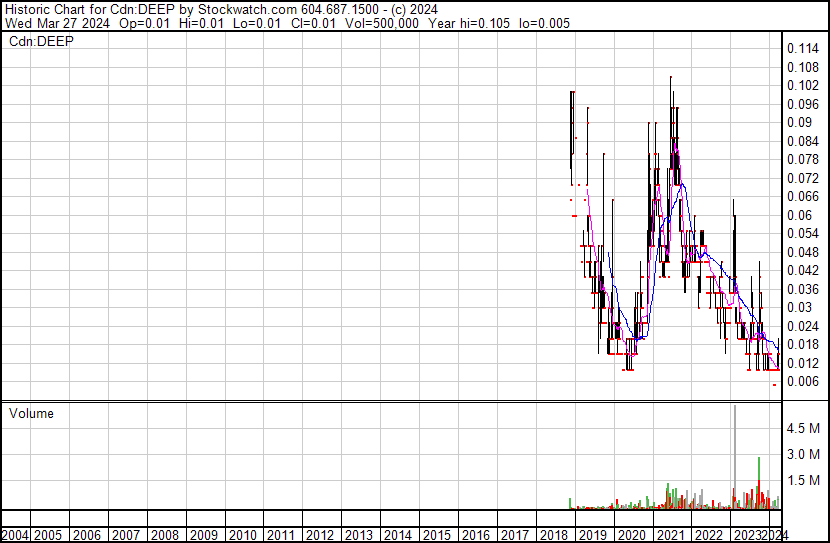The width and height of the screenshot is (830, 543).
Task: Click the 0.09 price axis value
Action: pos(799,122)
